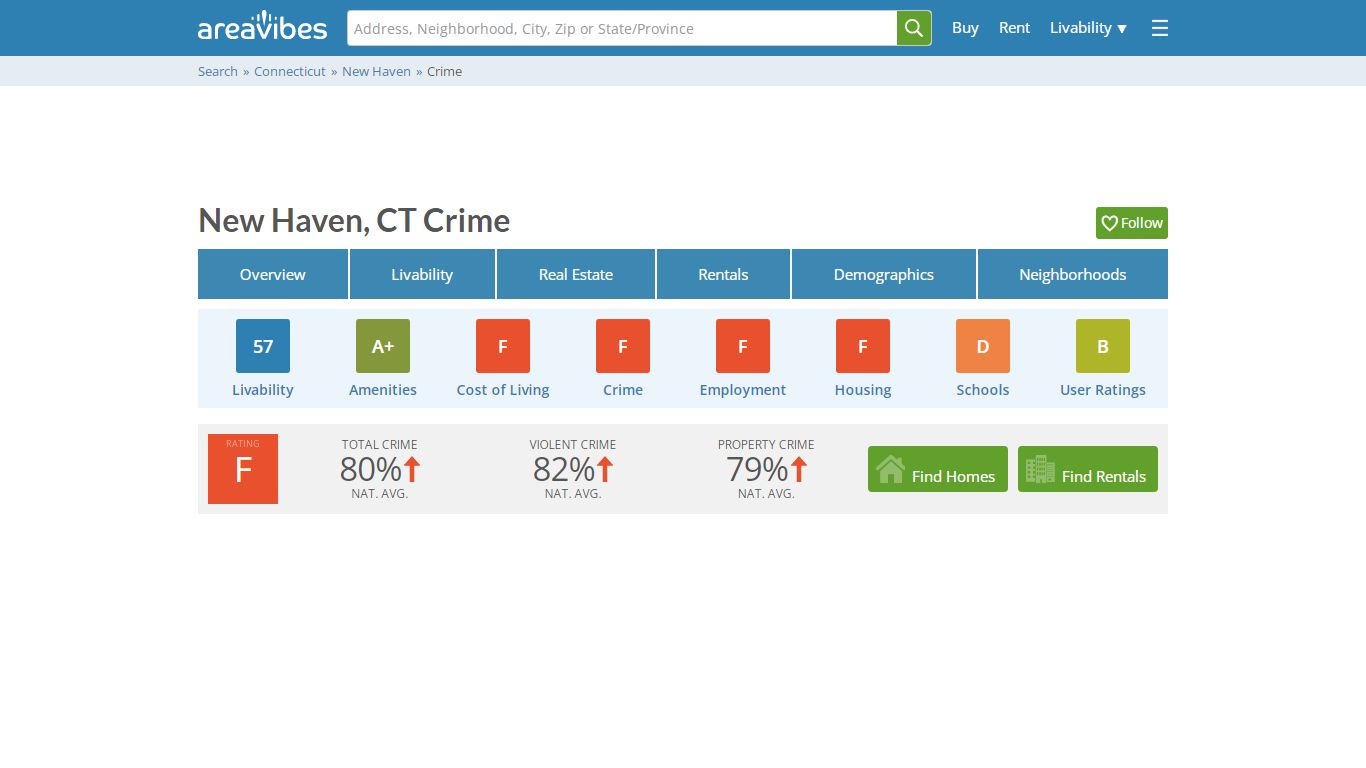Click the Amenities label link
The image size is (1366, 768).
(383, 390)
